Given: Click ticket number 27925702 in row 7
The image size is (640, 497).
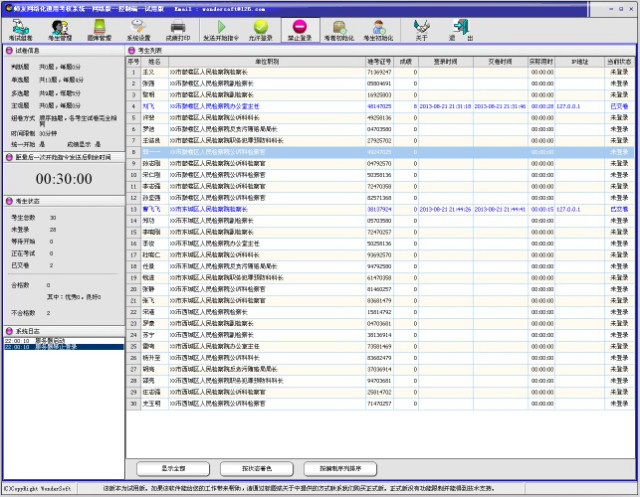Looking at the screenshot, I should tap(379, 141).
